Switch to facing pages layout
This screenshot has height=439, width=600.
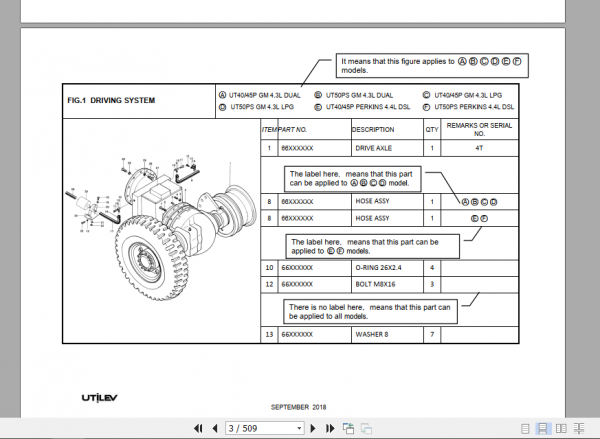(561, 429)
